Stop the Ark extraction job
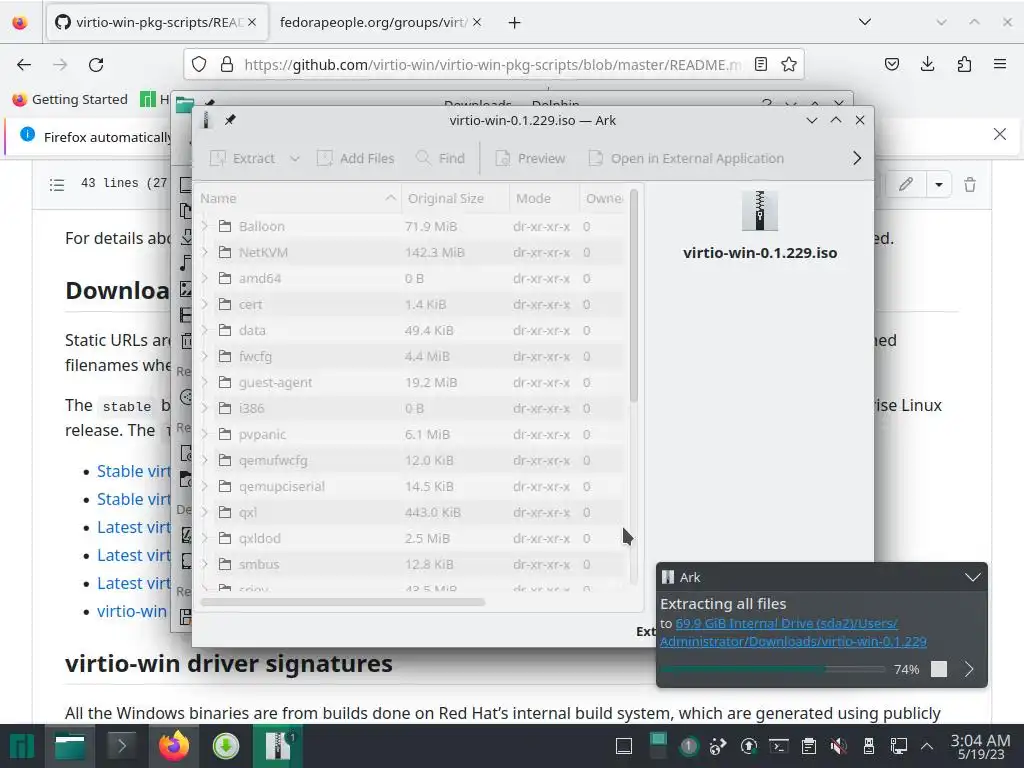This screenshot has height=768, width=1024. tap(938, 669)
